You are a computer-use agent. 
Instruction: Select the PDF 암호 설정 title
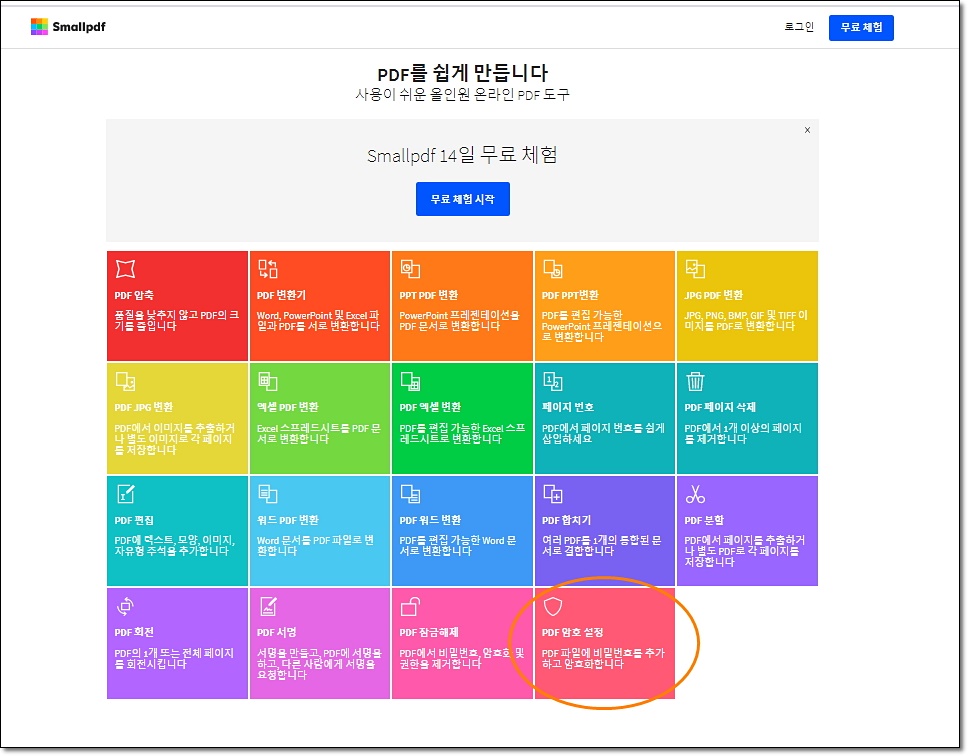572,633
